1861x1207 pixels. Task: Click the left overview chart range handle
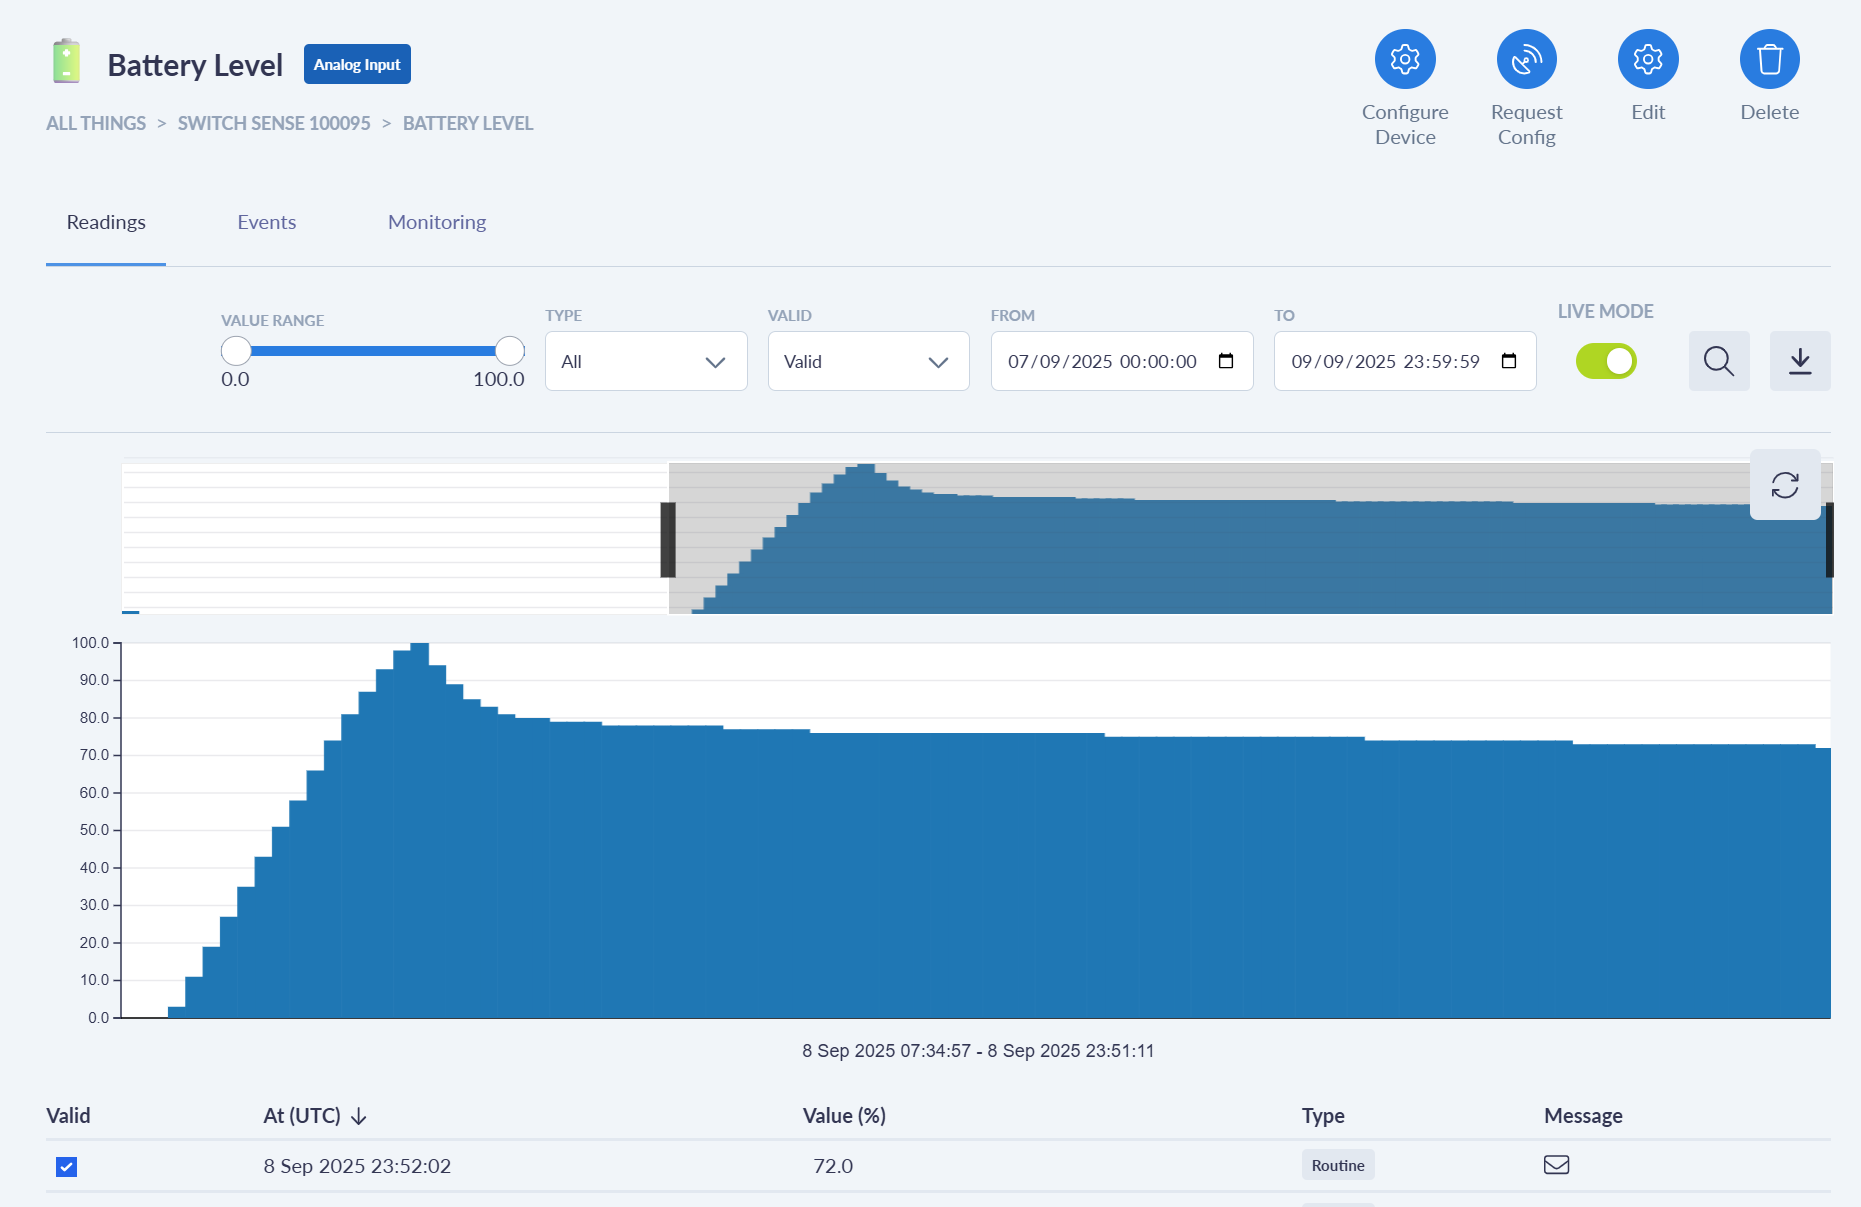[668, 540]
